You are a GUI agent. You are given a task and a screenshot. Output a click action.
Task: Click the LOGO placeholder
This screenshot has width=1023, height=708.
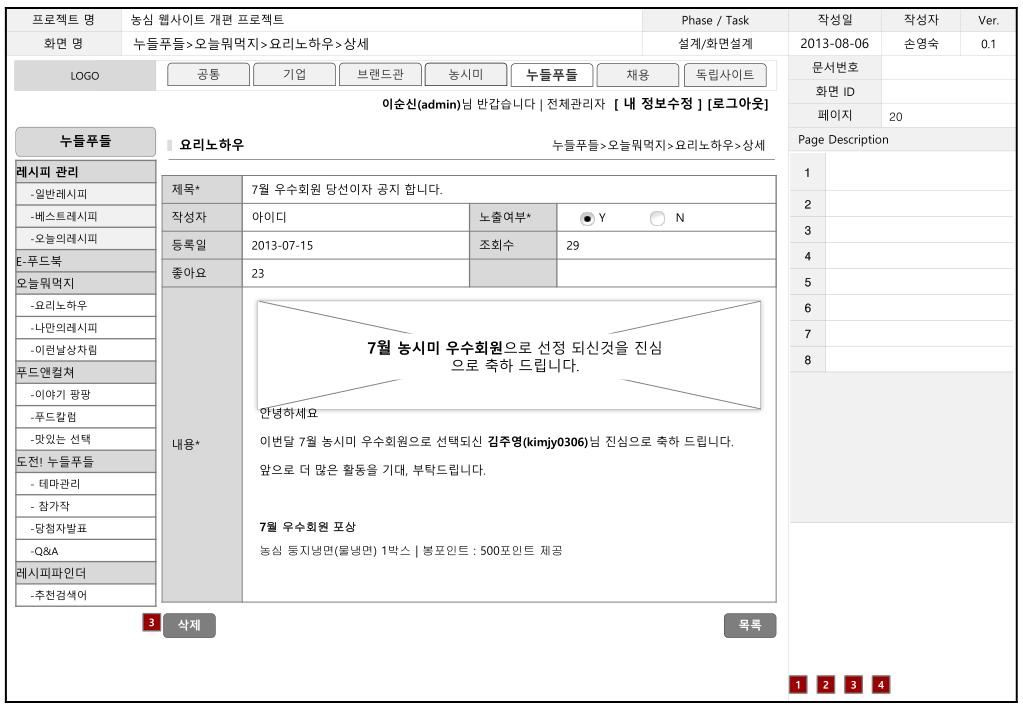click(85, 76)
